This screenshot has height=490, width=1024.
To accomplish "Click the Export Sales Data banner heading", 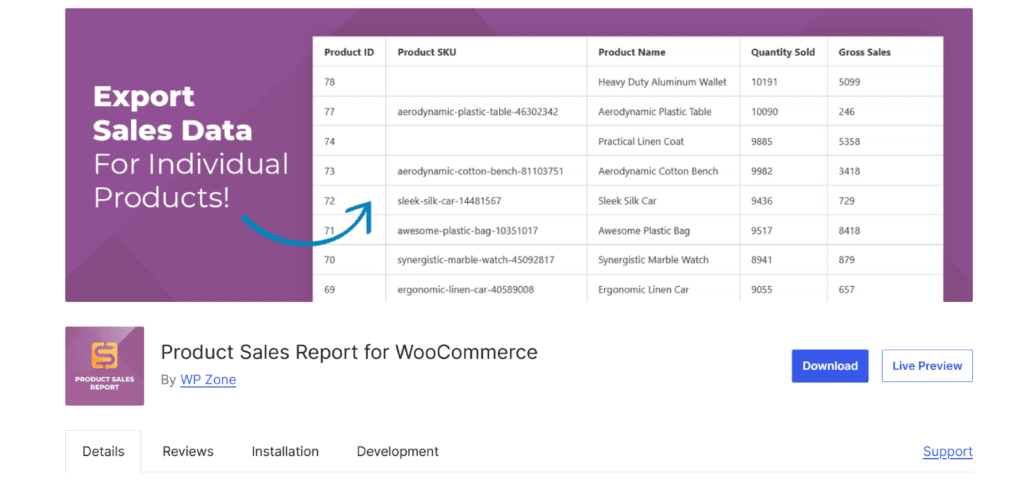I will coord(173,114).
